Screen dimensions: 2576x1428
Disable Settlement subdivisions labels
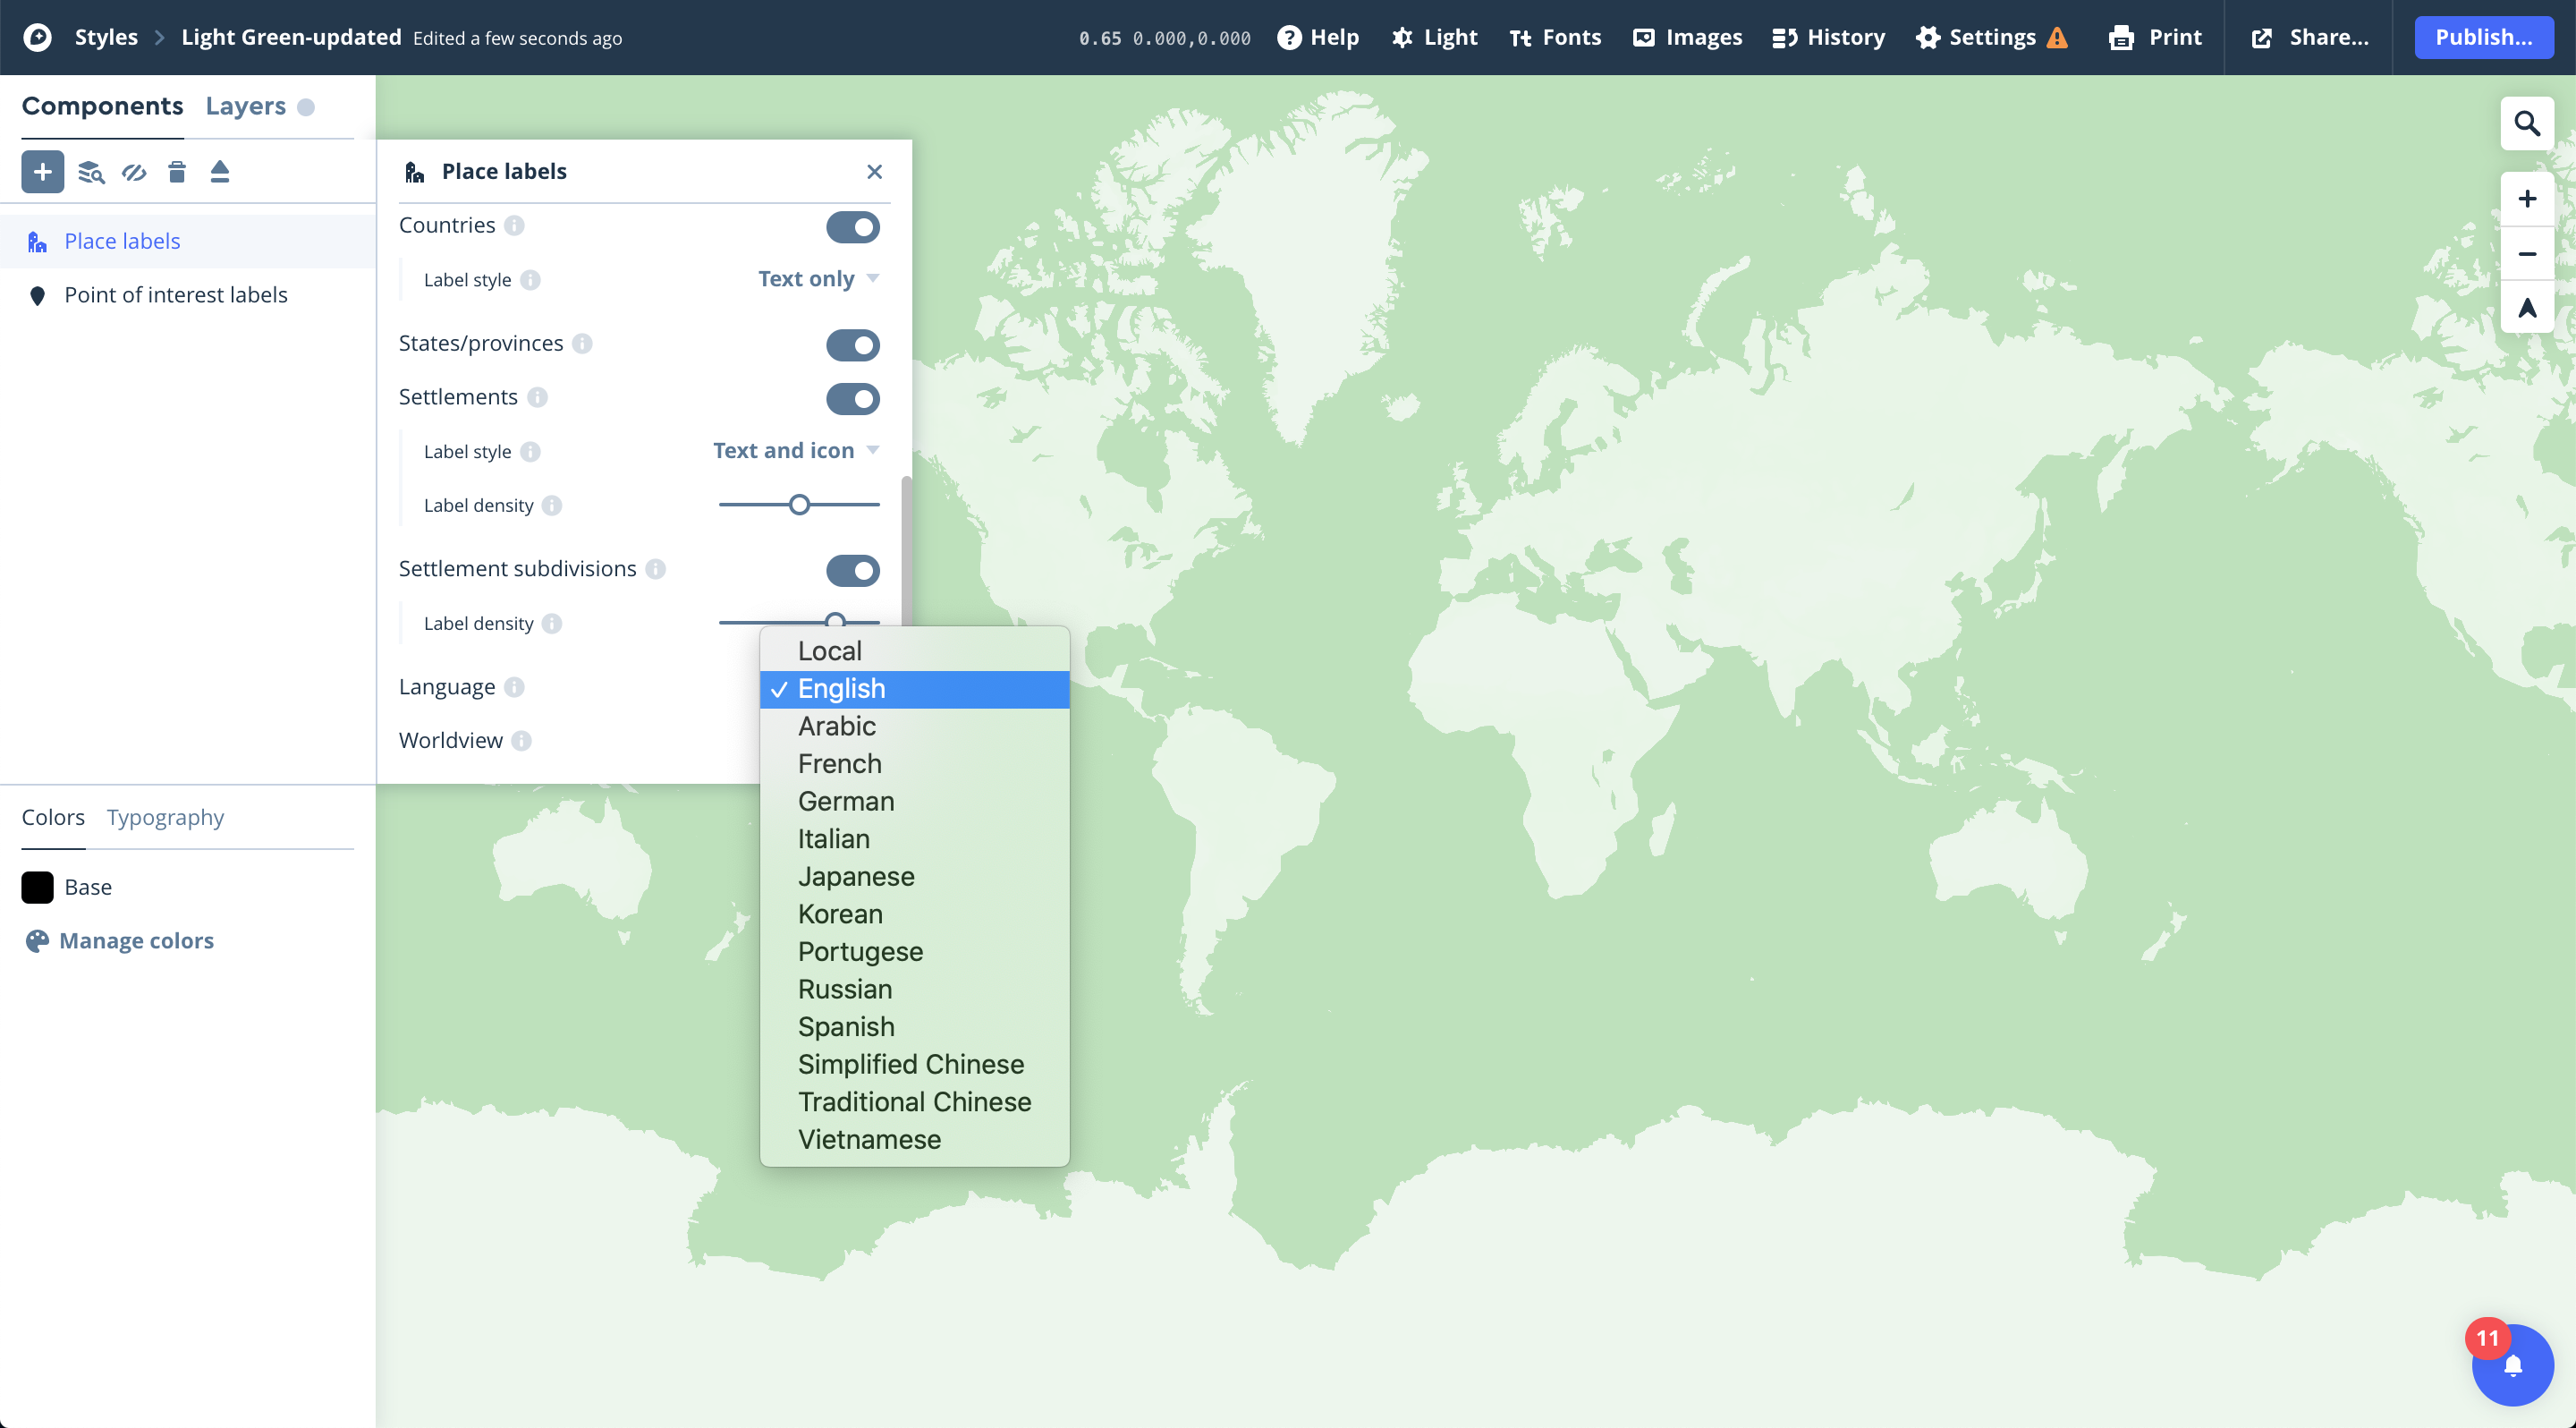[853, 570]
